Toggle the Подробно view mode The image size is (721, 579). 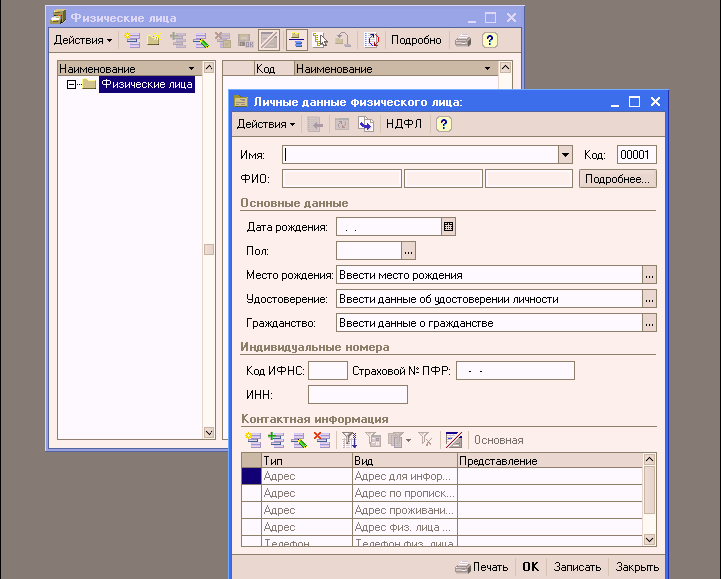click(x=416, y=40)
